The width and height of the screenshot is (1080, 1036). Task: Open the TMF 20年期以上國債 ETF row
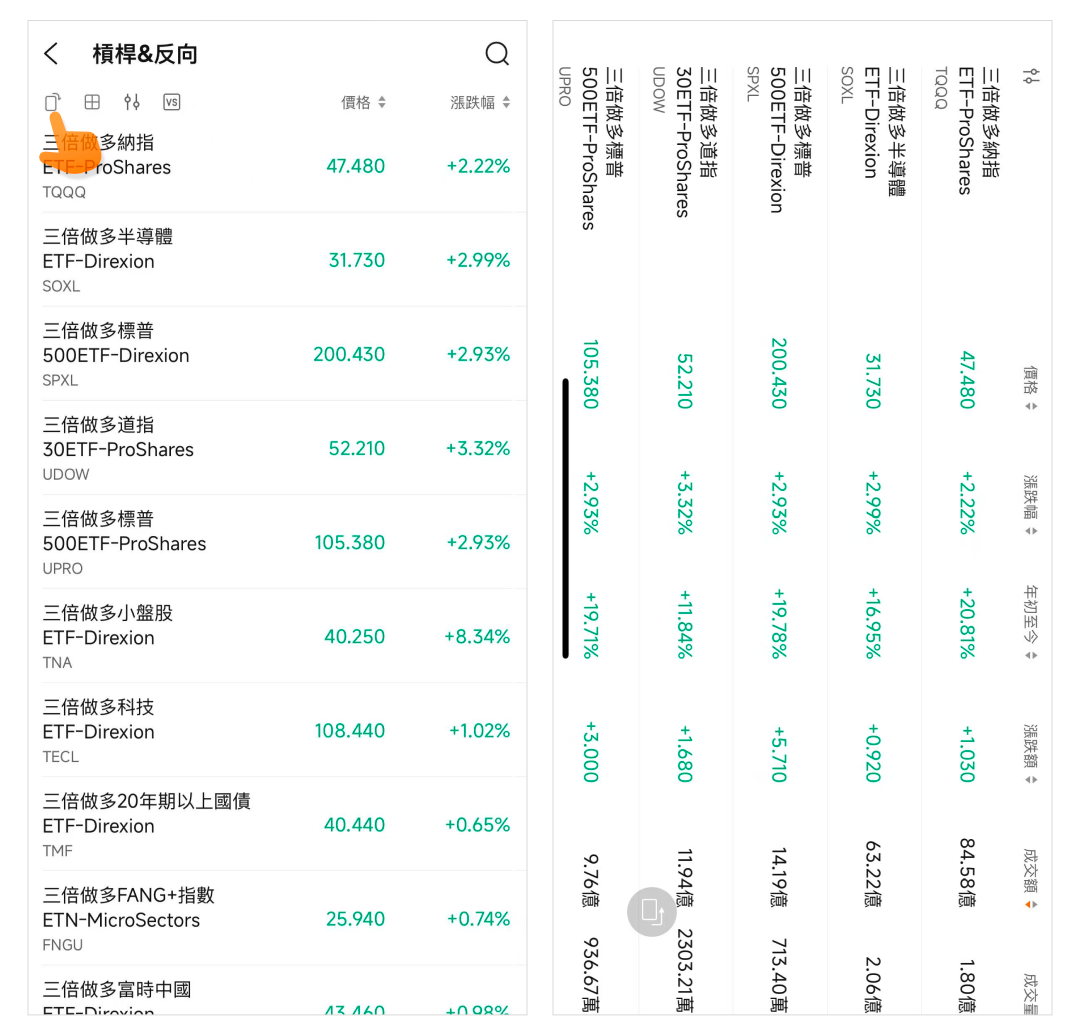(x=277, y=824)
